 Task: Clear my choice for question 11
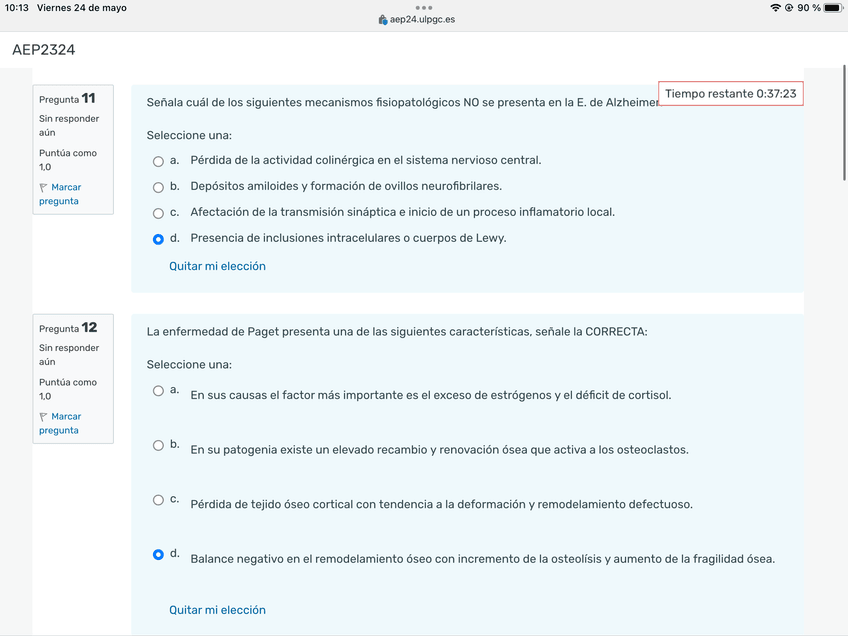[217, 266]
